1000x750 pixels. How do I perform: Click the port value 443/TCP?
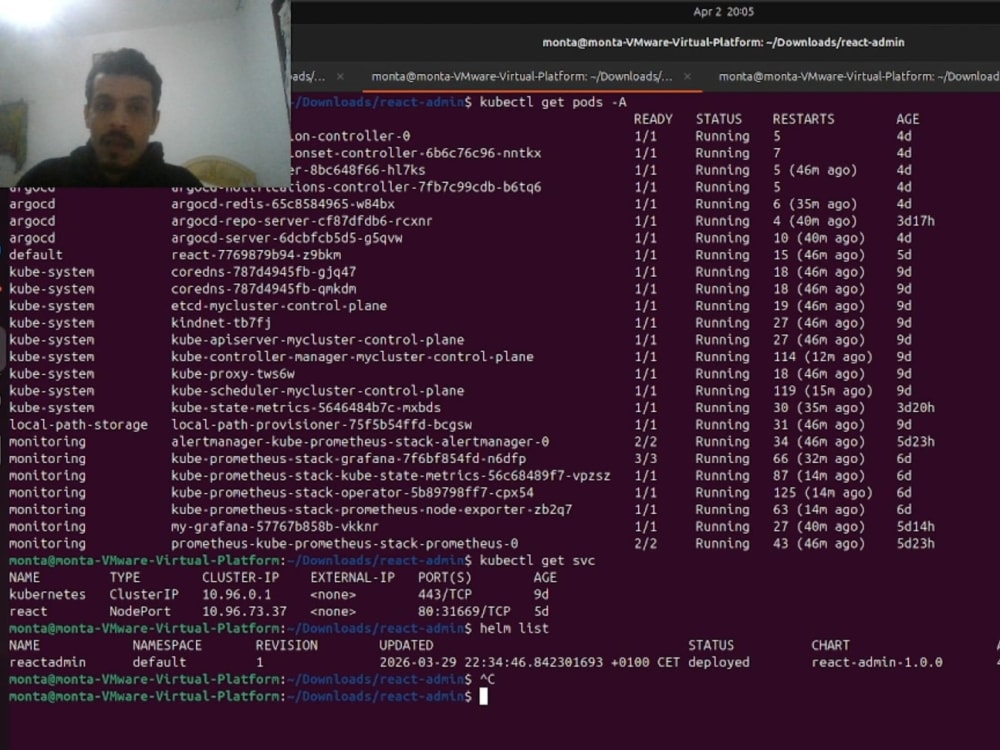click(x=445, y=594)
